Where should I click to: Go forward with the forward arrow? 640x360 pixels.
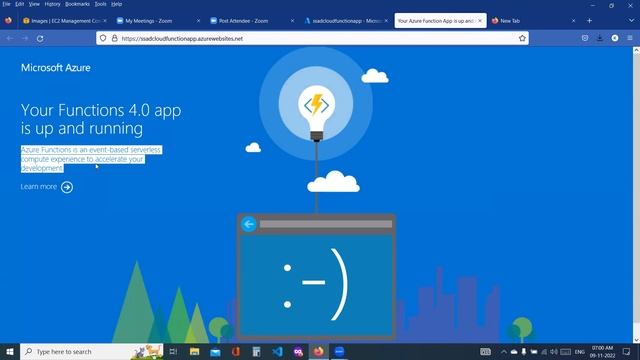[25, 38]
